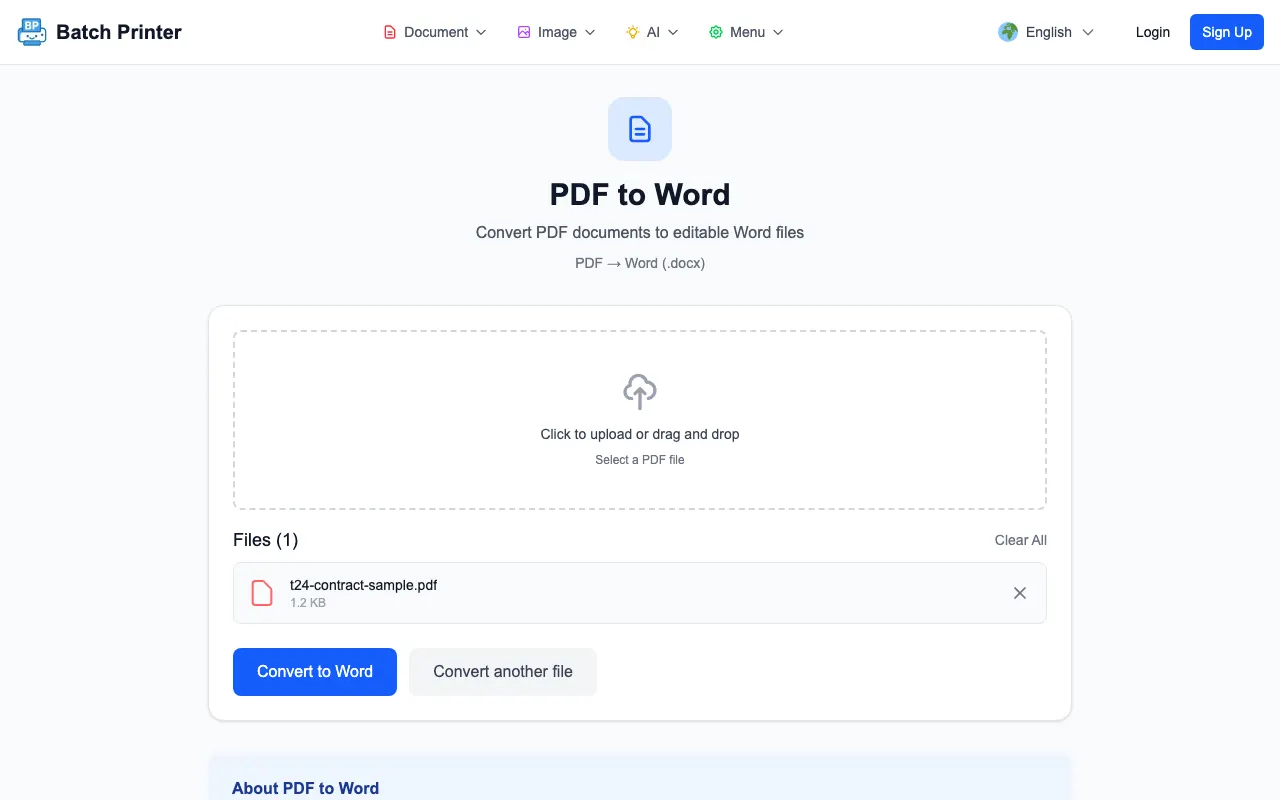The height and width of the screenshot is (800, 1280).
Task: Open the Batch Printer home link text
Action: pos(119,32)
